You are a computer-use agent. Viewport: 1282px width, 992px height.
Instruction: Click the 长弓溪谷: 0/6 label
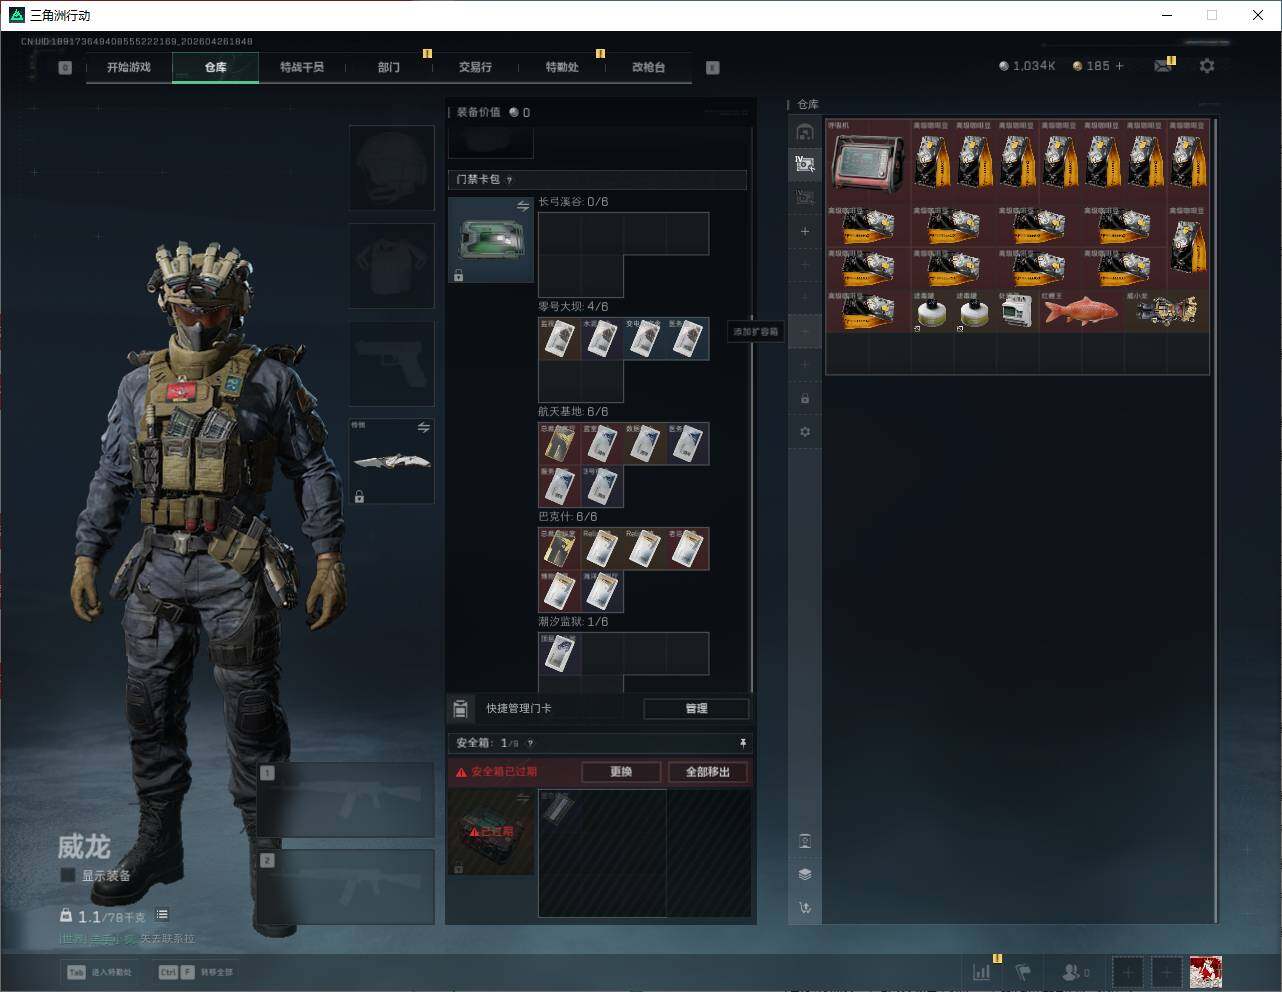point(573,202)
